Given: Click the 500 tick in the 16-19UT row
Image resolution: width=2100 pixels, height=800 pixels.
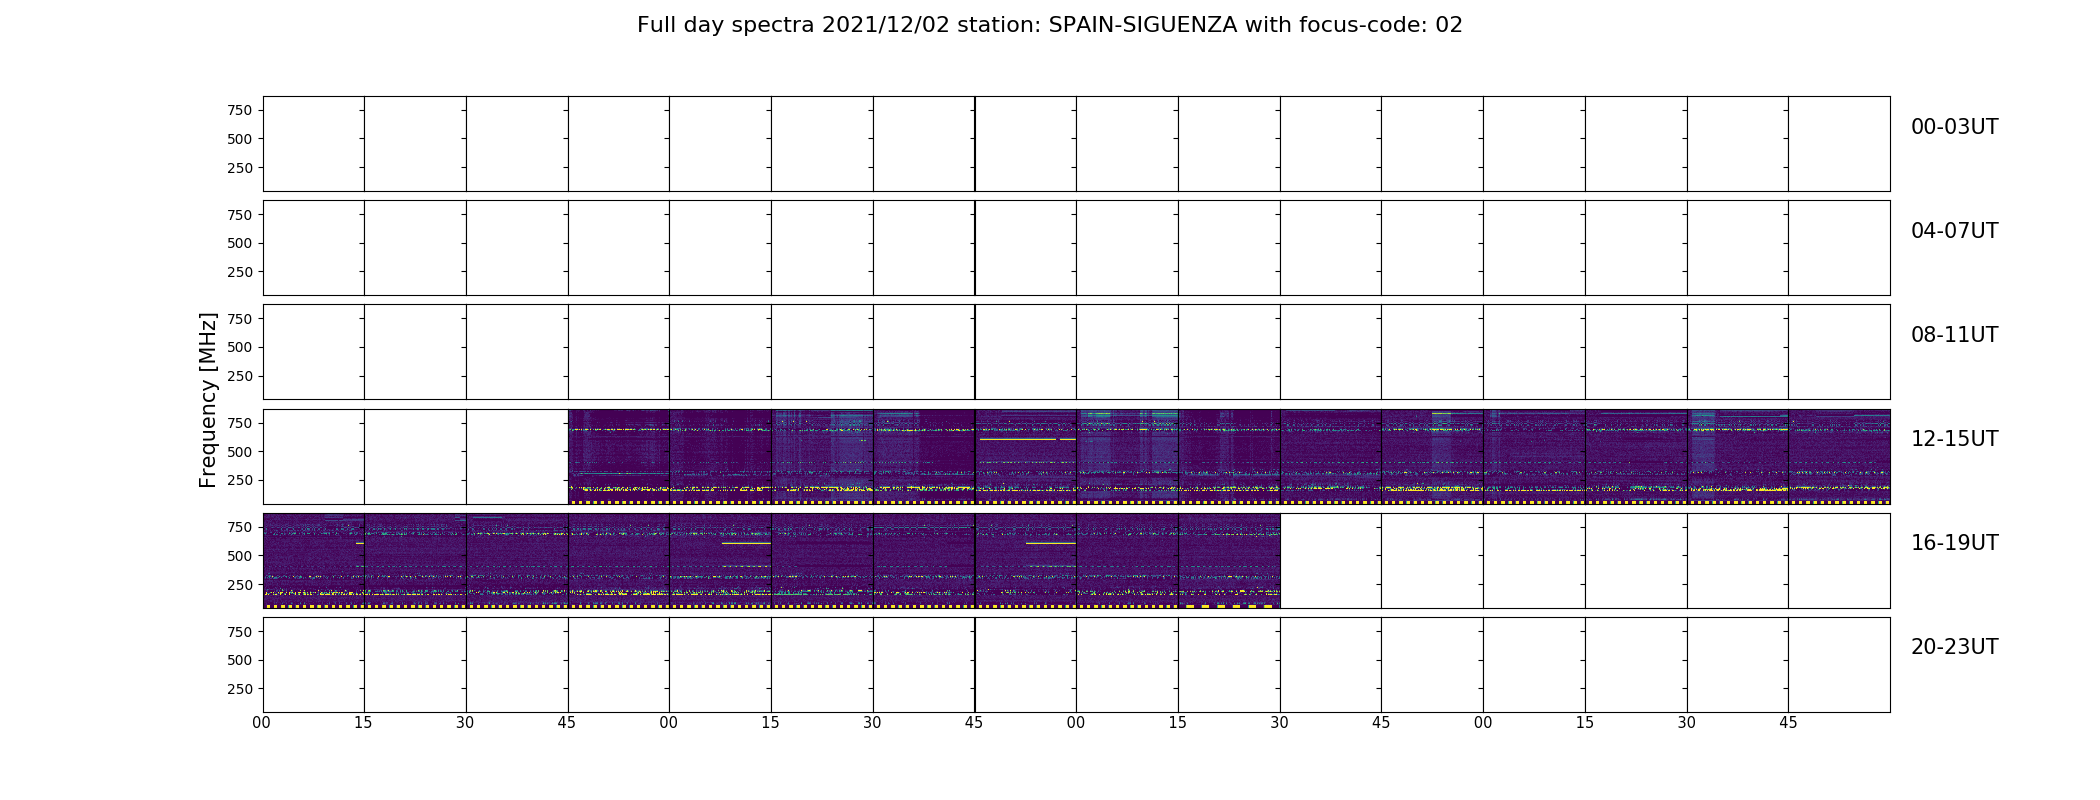Looking at the screenshot, I should (x=240, y=556).
